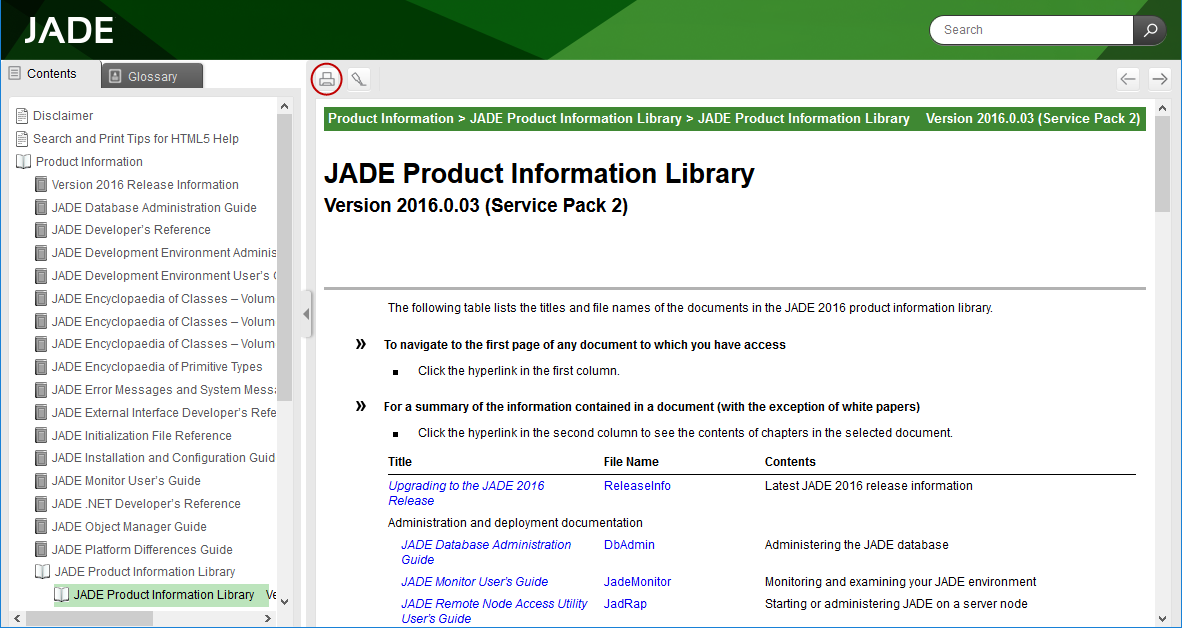Click the File Name column header
This screenshot has width=1182, height=628.
point(631,462)
